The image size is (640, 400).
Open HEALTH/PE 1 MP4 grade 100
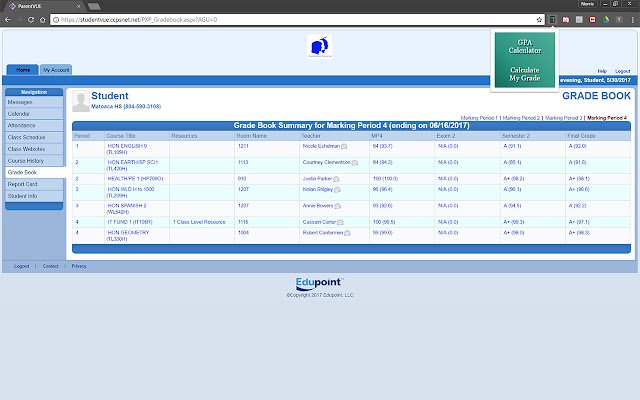point(385,179)
